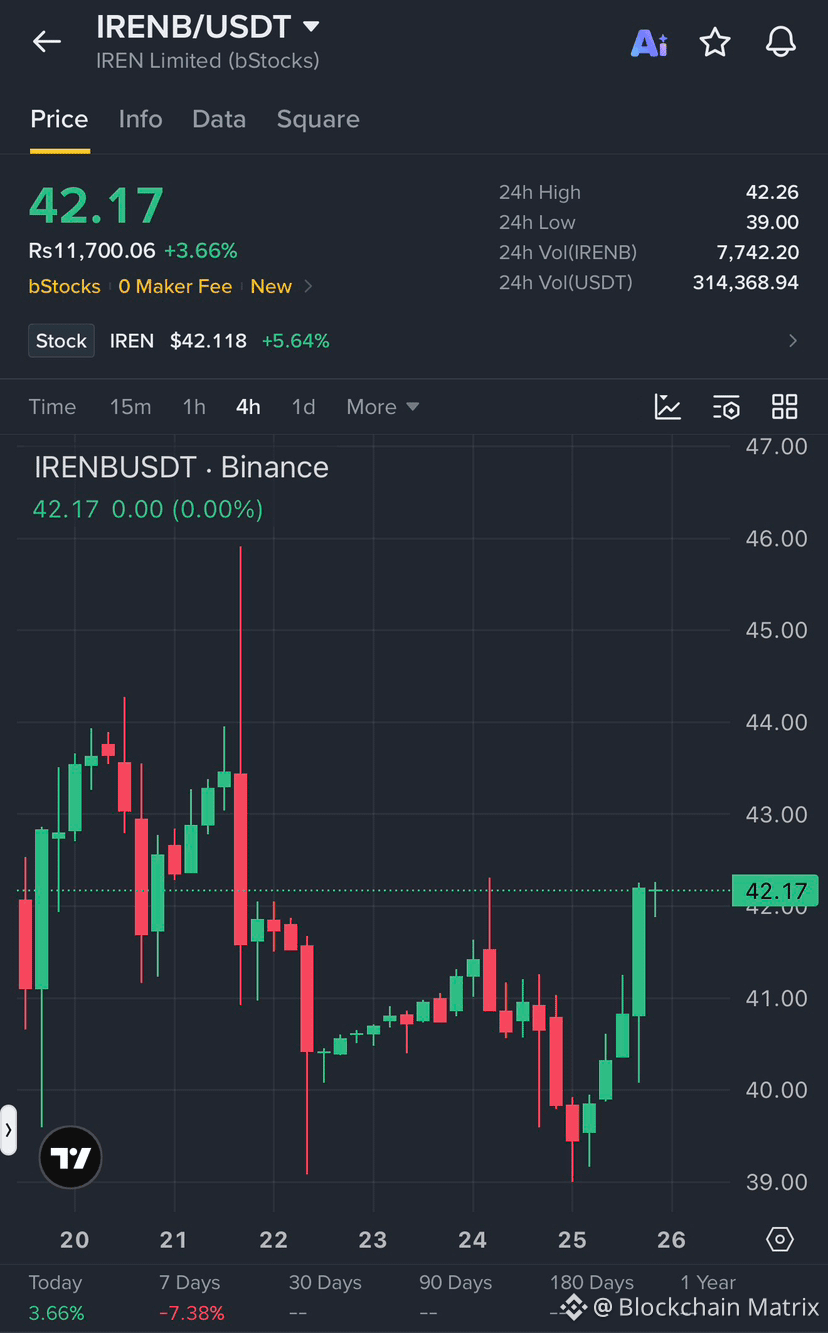Select the 15m interval
This screenshot has width=828, height=1333.
coord(130,407)
